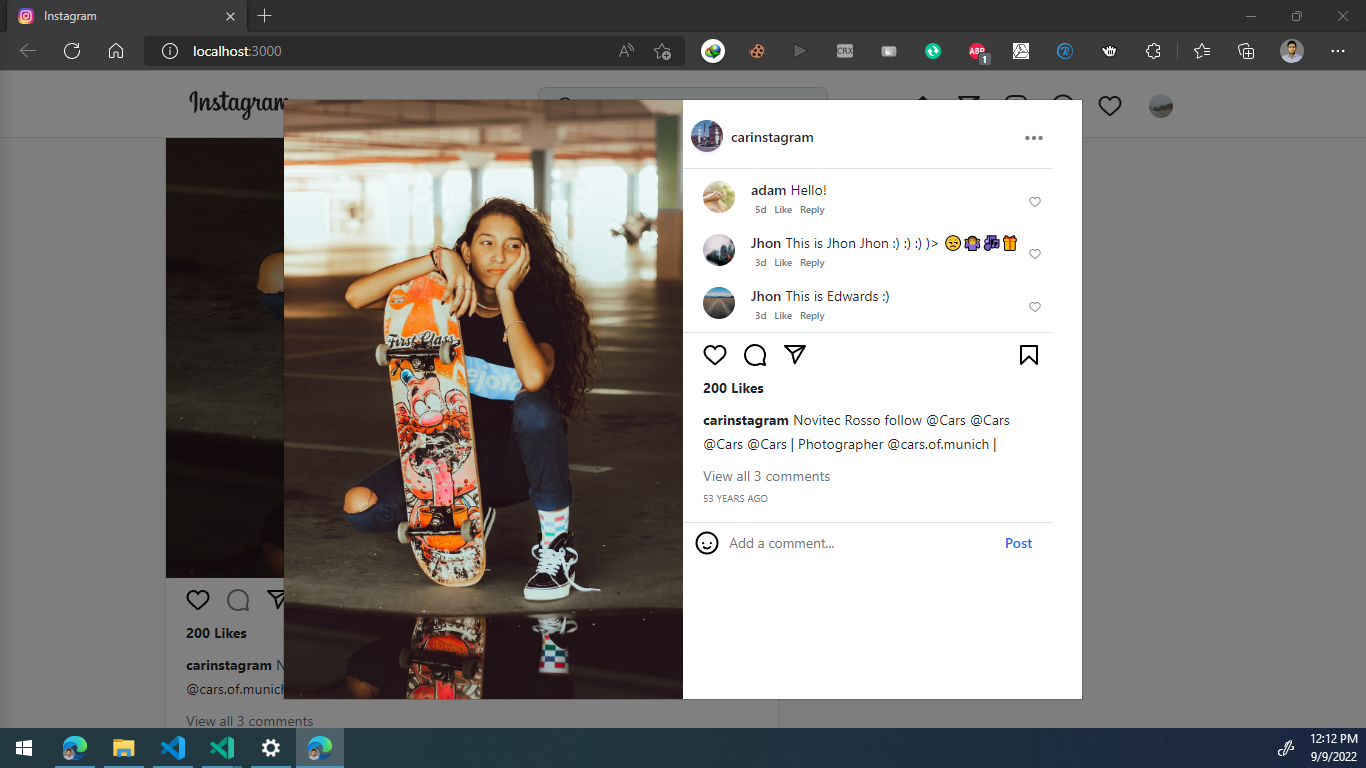Image resolution: width=1366 pixels, height=768 pixels.
Task: Open the browser Favorites list icon
Action: [x=1202, y=51]
